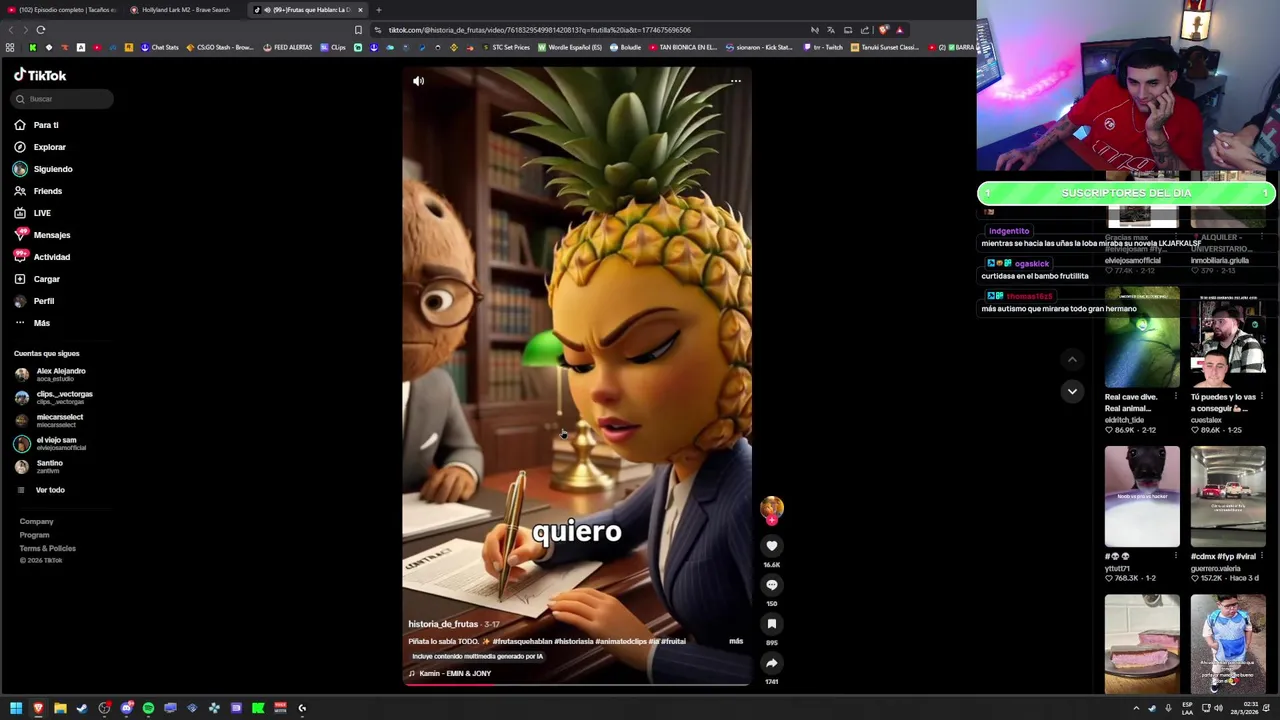This screenshot has width=1280, height=720.
Task: Switch to Tacaños episode YouTube tab
Action: [62, 10]
